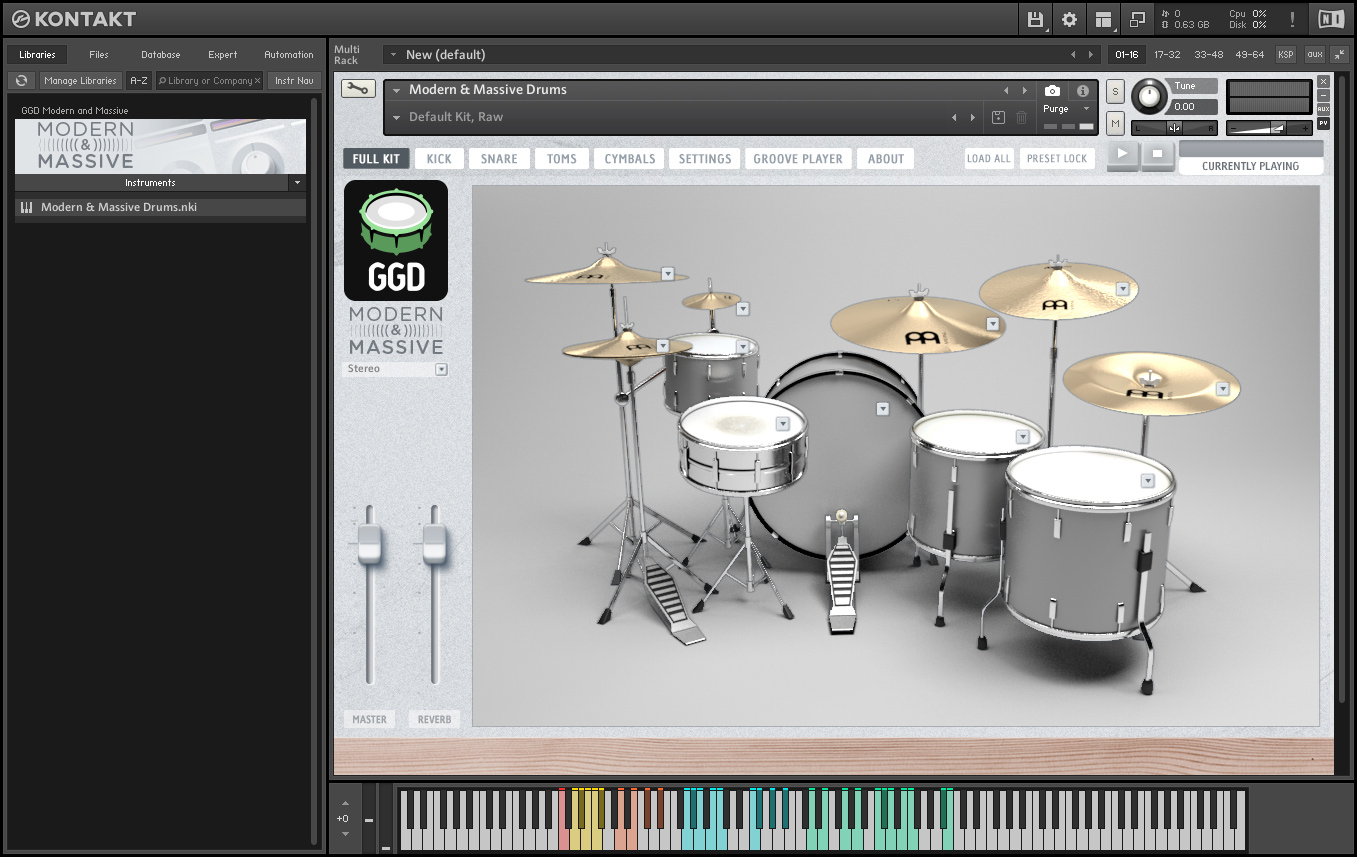The width and height of the screenshot is (1357, 857).
Task: Switch to the KICK tab
Action: click(x=439, y=158)
